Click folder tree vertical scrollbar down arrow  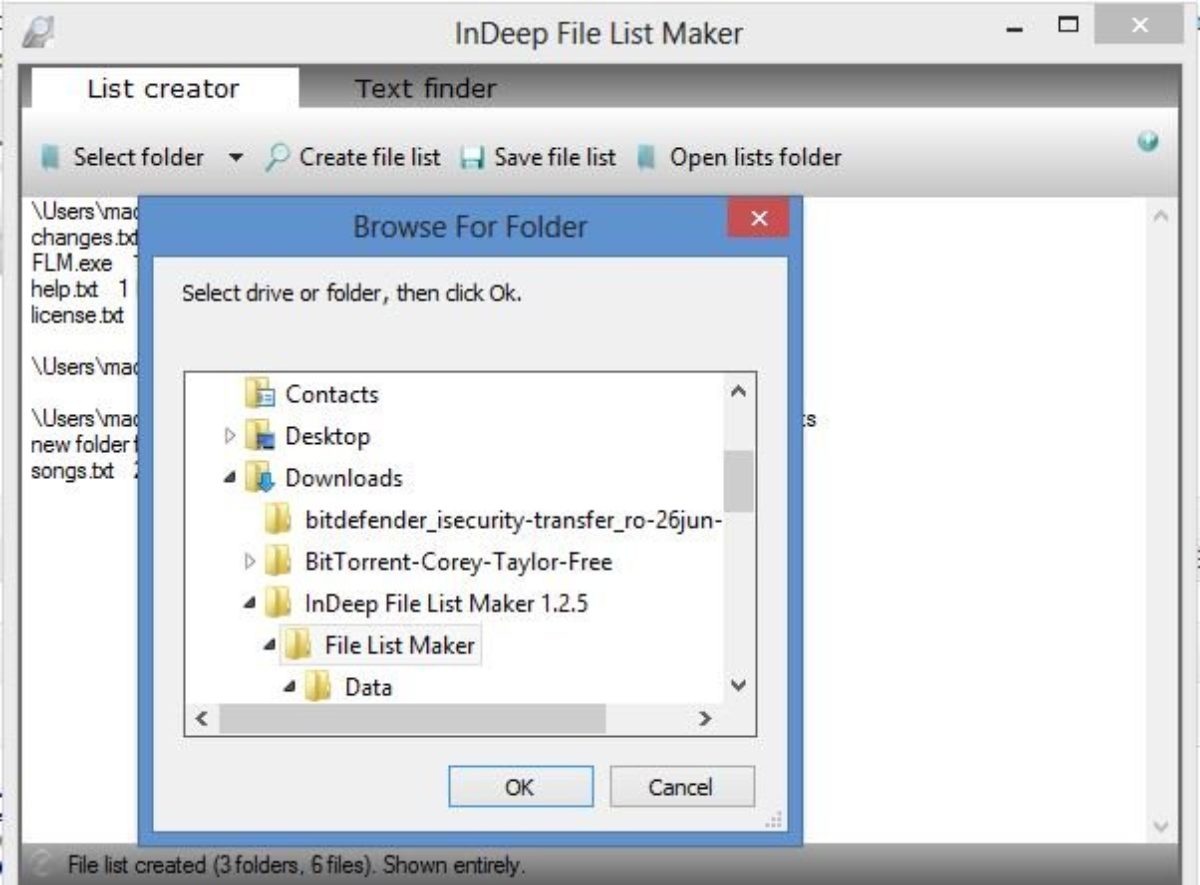click(x=739, y=685)
